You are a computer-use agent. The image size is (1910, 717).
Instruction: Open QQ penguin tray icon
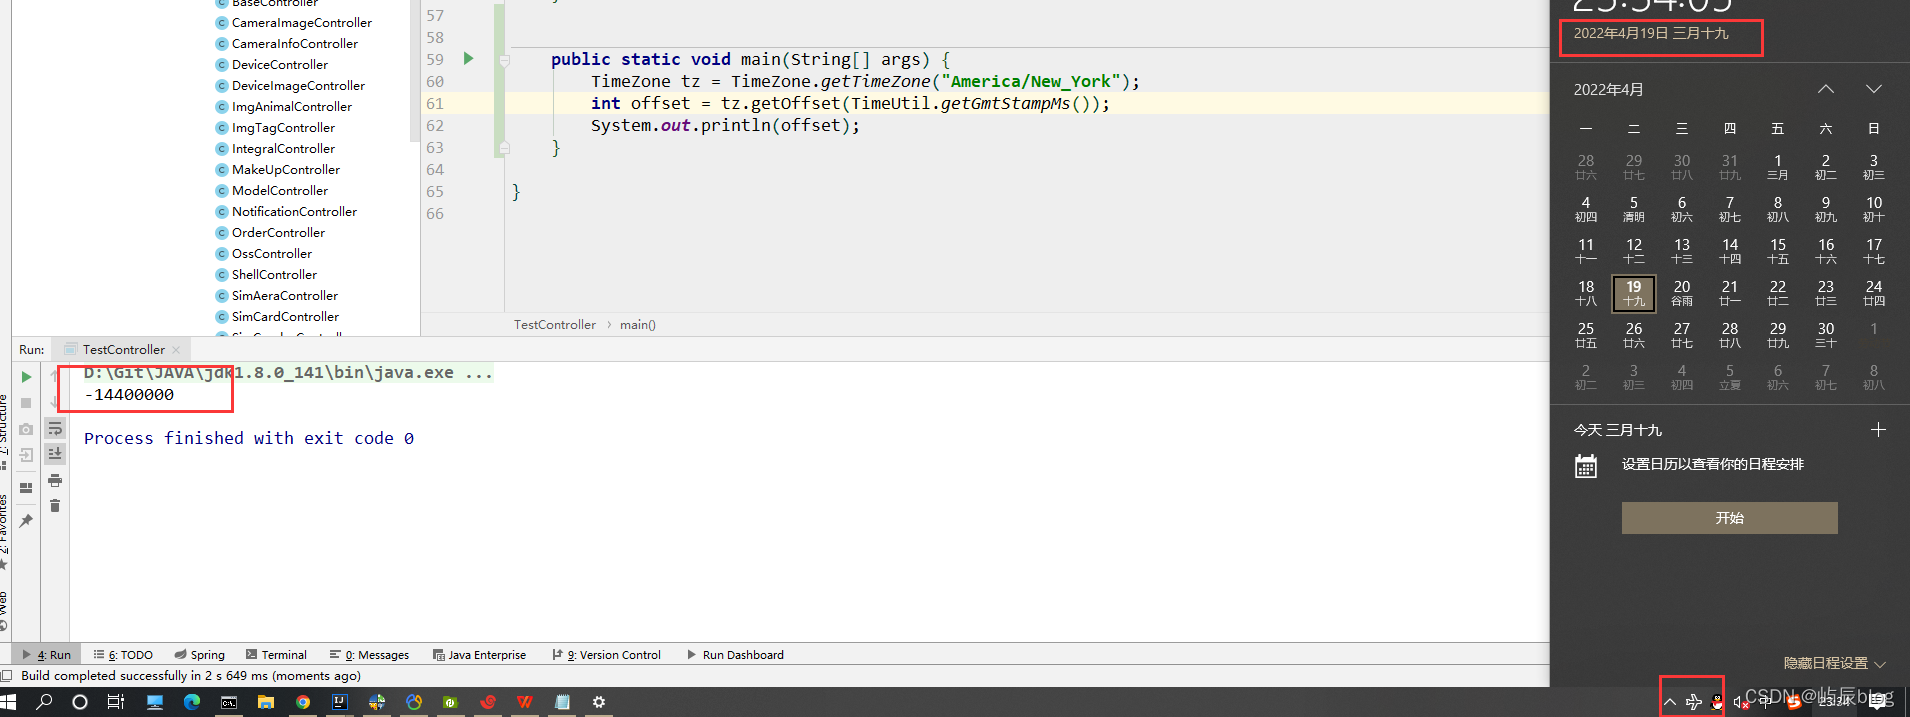pyautogui.click(x=1717, y=702)
